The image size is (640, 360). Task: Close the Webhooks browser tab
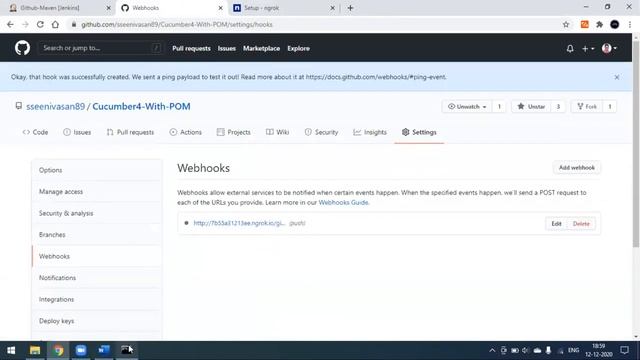click(220, 8)
